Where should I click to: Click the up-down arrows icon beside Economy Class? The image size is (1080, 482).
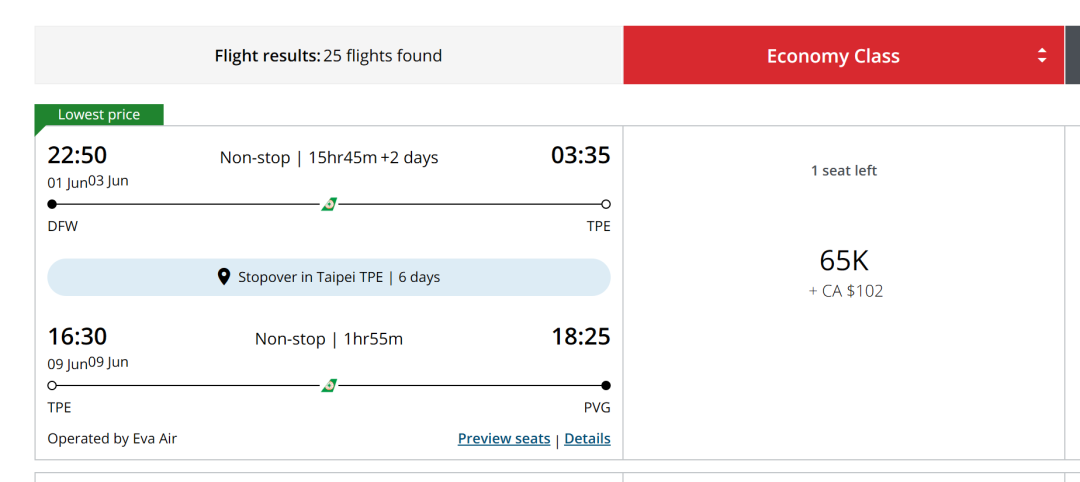[1042, 56]
